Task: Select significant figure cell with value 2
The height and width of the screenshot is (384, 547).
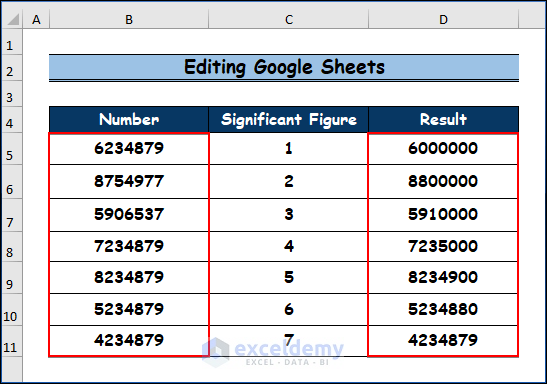Action: (289, 182)
